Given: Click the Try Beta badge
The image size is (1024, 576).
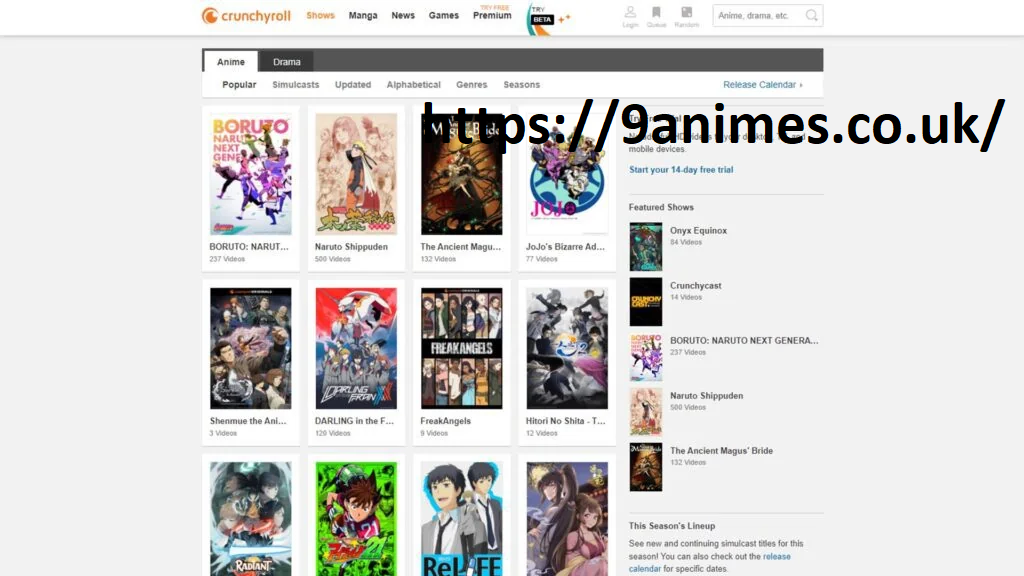Looking at the screenshot, I should click(x=542, y=20).
